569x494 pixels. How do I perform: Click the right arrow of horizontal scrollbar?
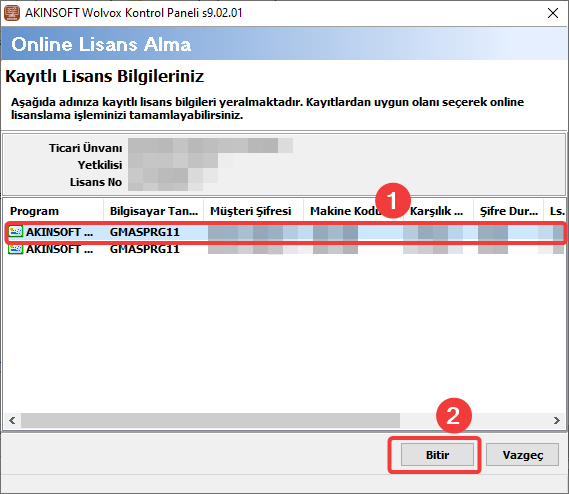557,420
